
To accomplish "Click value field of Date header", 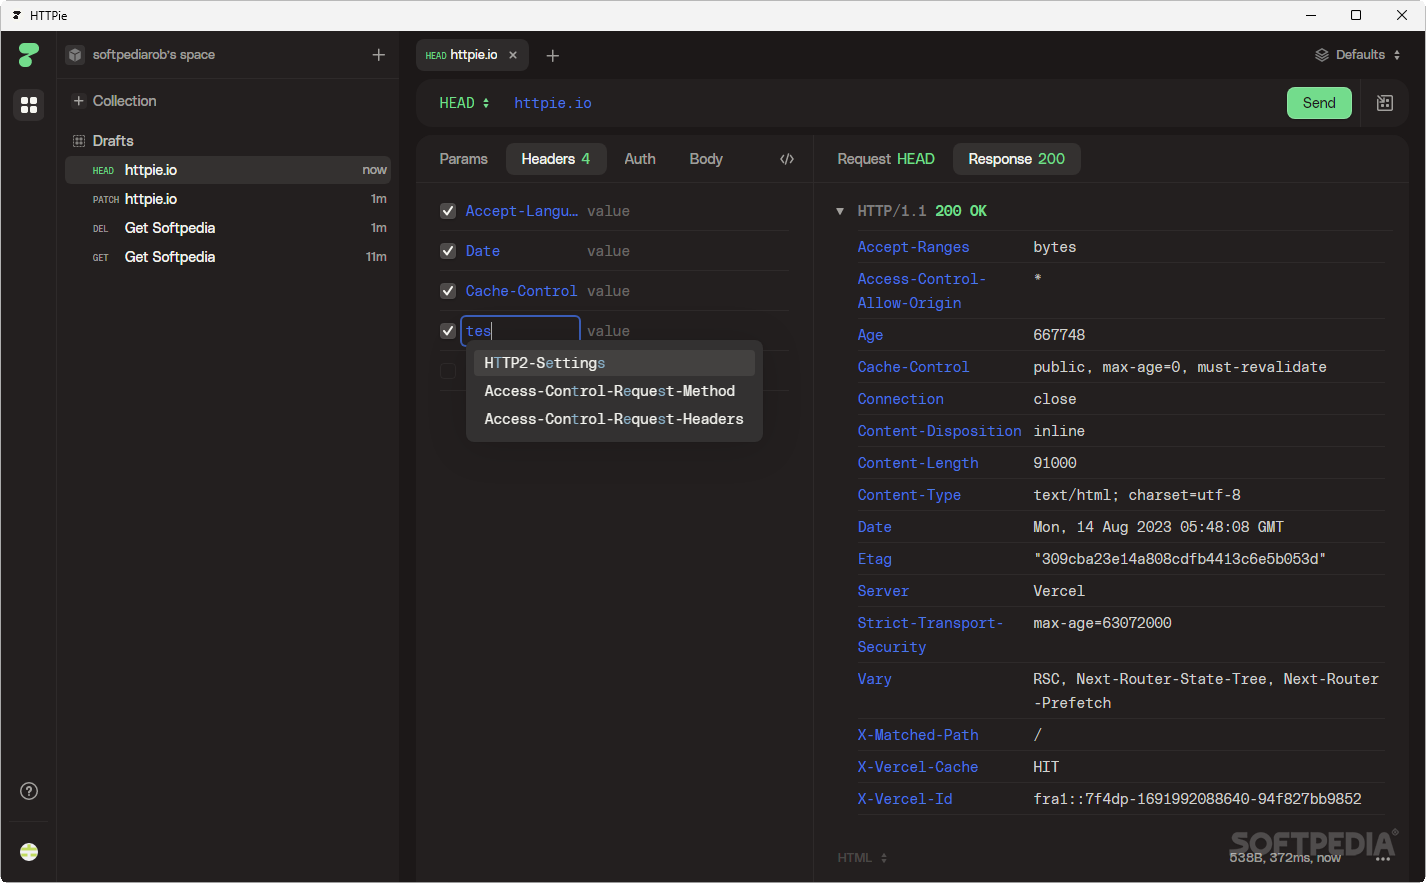I will pos(687,251).
